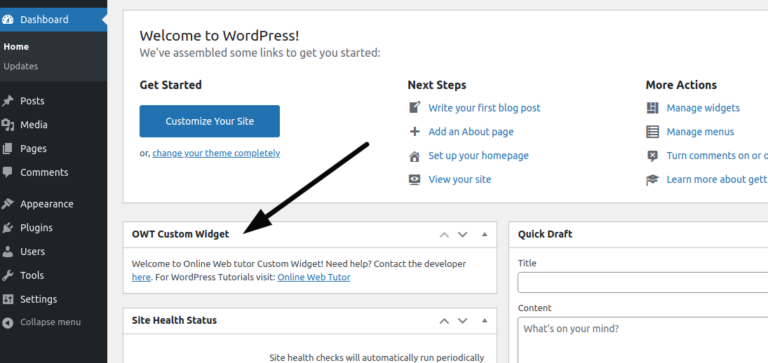Click the pencil icon beside Write your first blog post

coord(414,107)
